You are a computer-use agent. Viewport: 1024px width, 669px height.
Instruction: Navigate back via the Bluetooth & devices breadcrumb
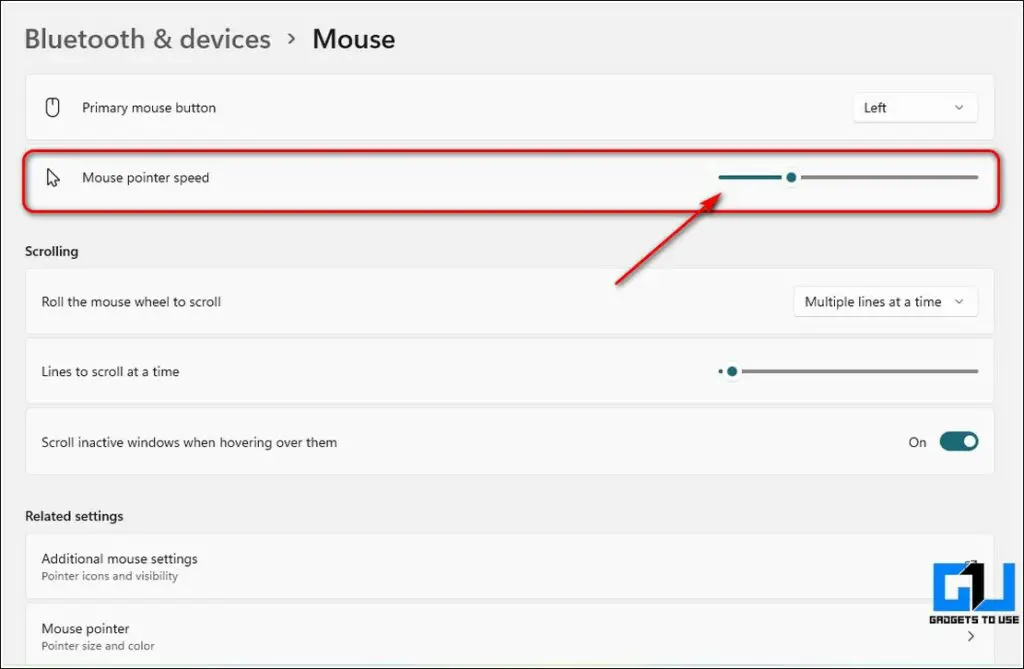pyautogui.click(x=147, y=39)
